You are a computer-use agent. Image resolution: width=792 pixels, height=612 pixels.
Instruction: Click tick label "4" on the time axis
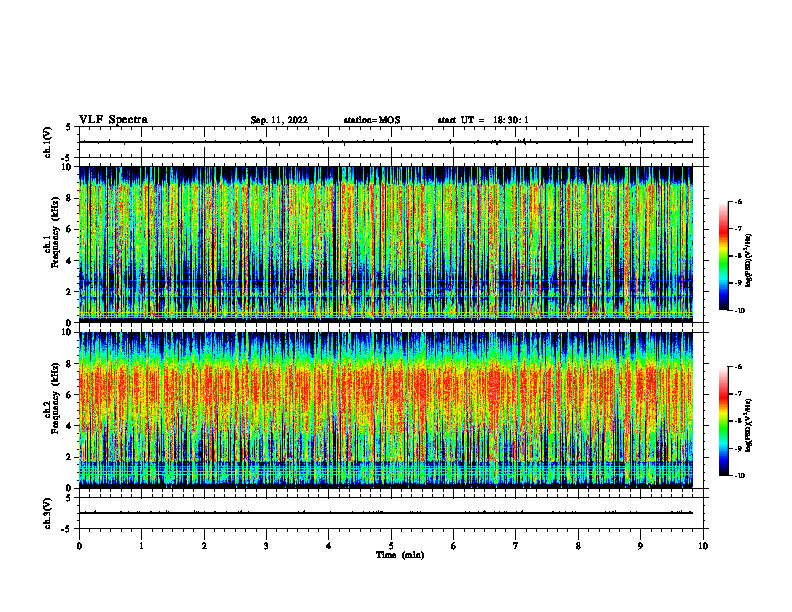click(329, 546)
